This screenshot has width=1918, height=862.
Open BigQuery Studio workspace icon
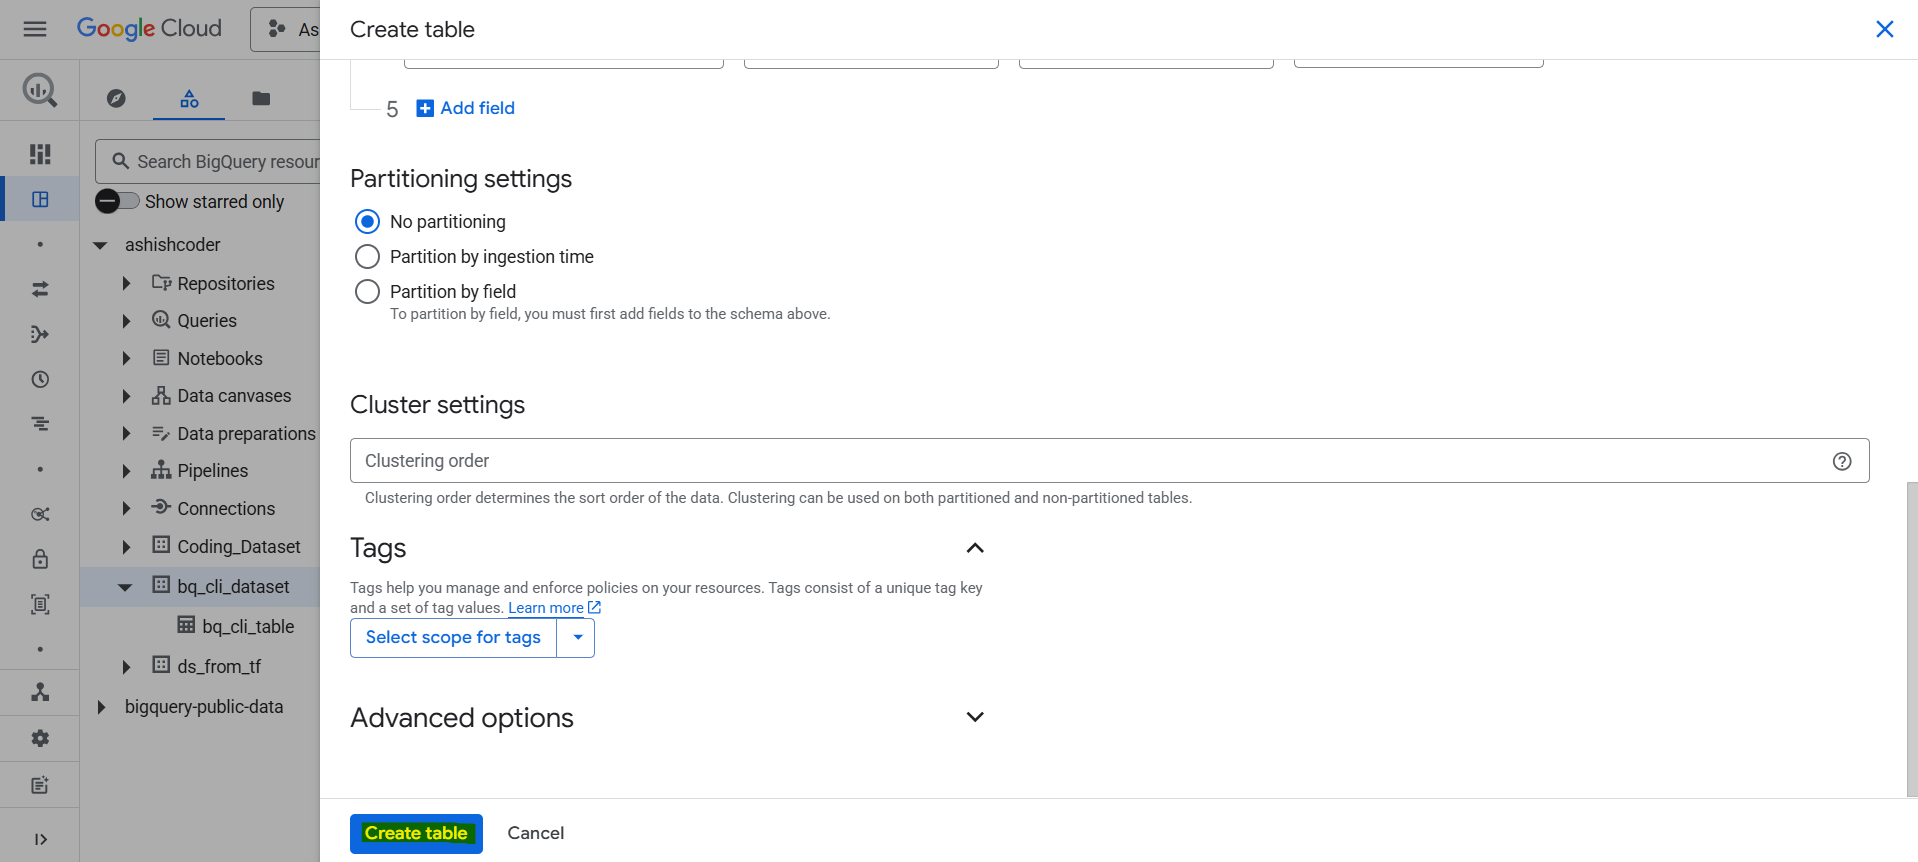40,199
